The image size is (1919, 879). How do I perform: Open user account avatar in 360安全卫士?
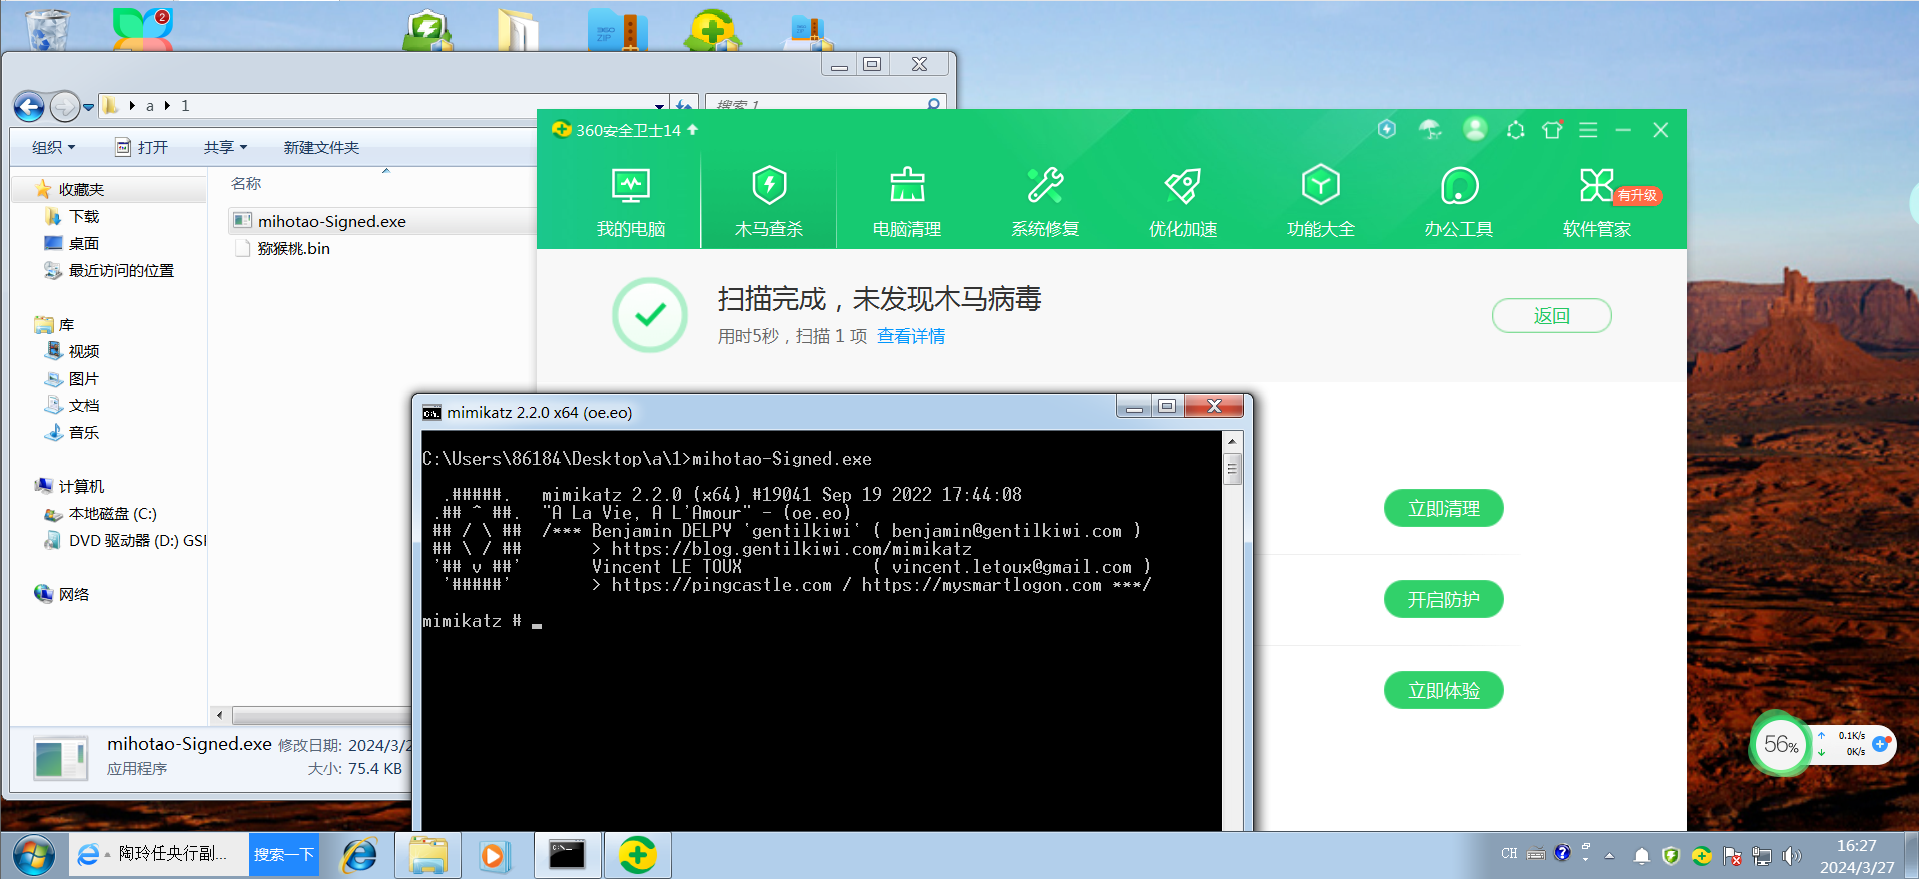1474,129
